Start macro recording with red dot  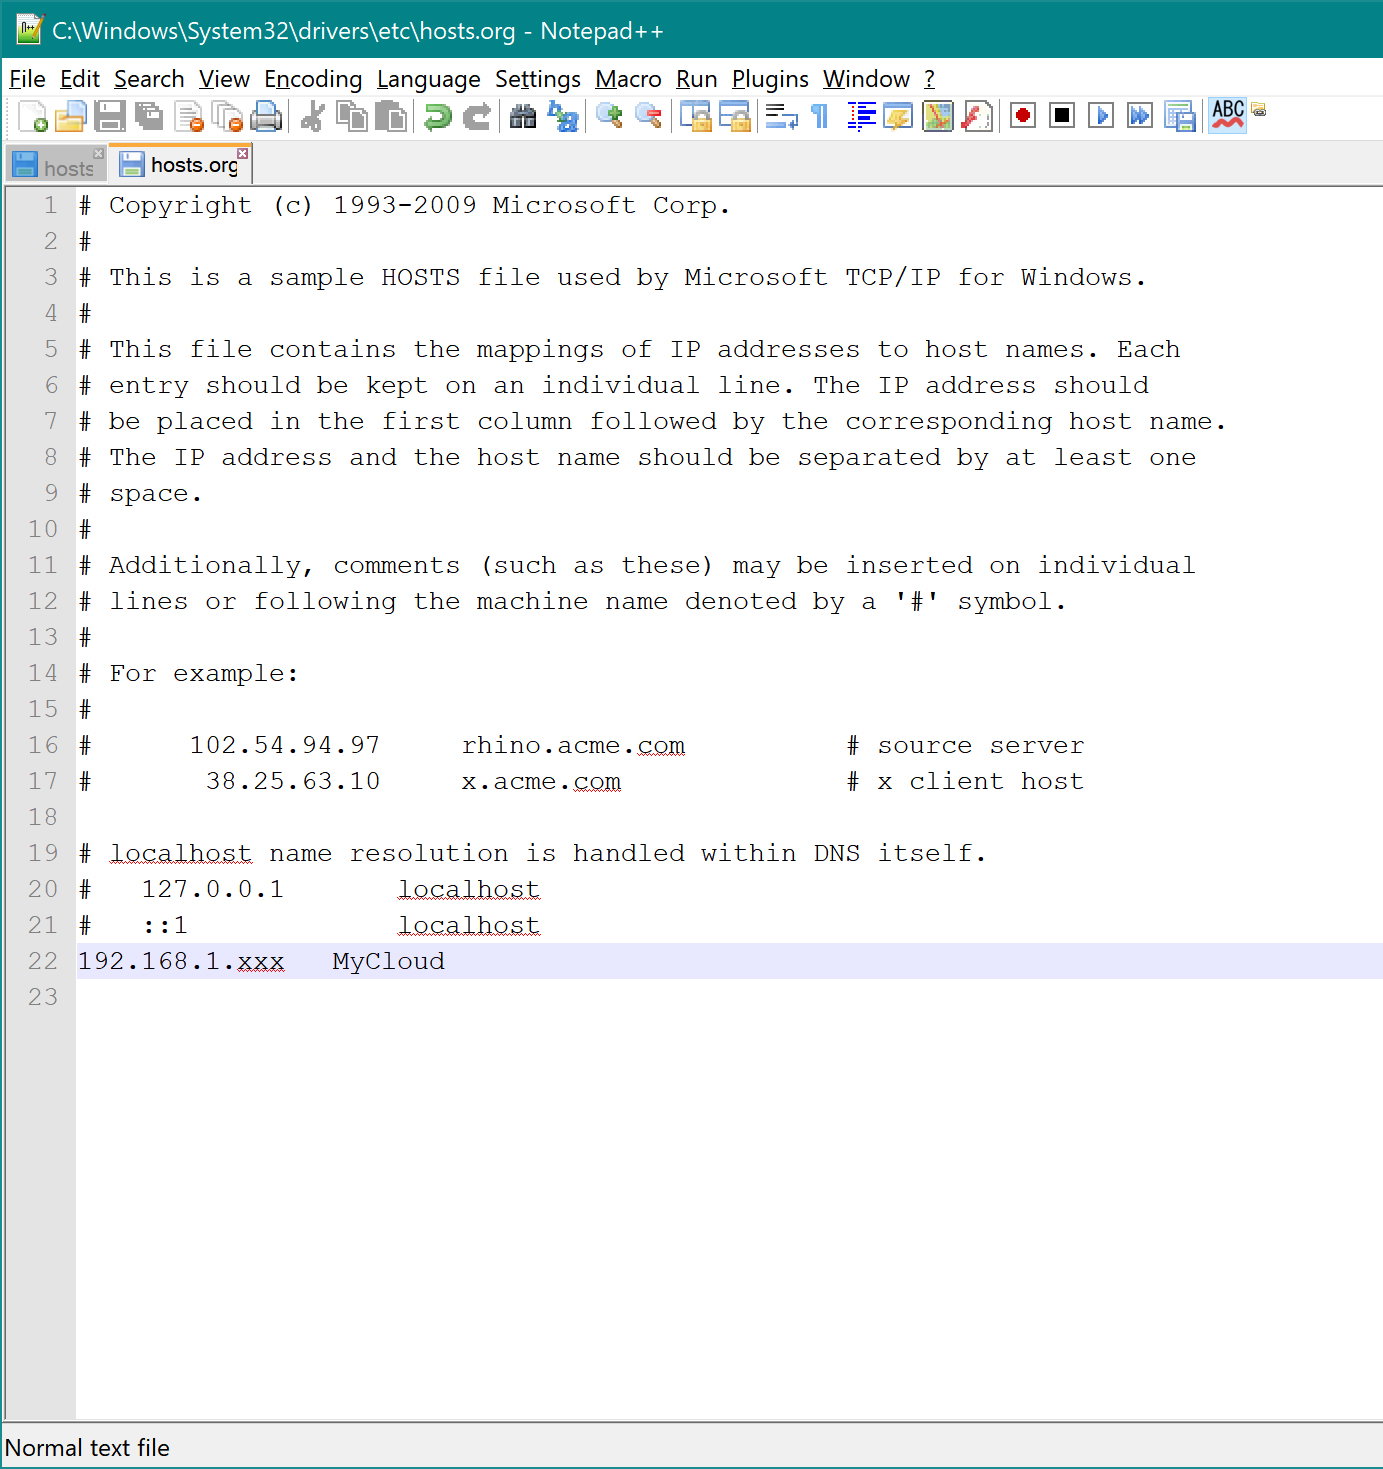1023,116
